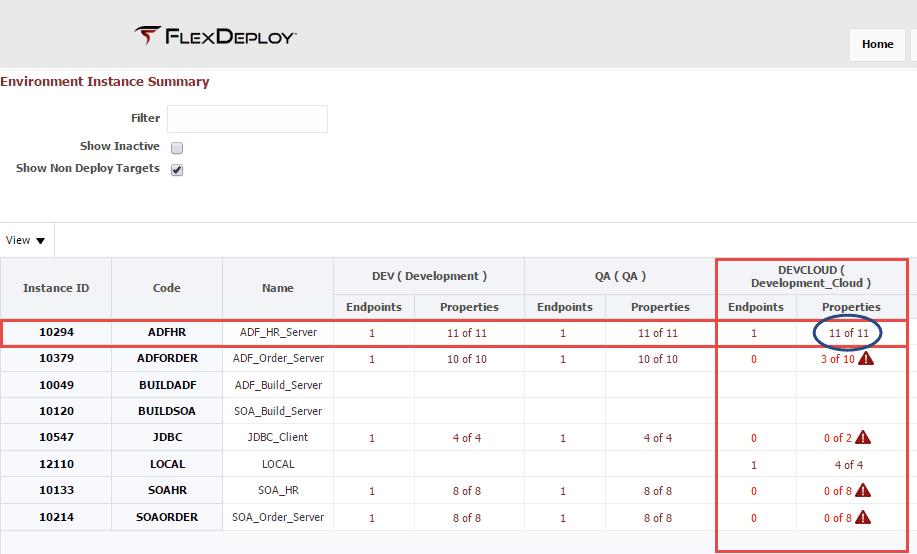
Task: Click the SOAHR code cell
Action: 167,490
